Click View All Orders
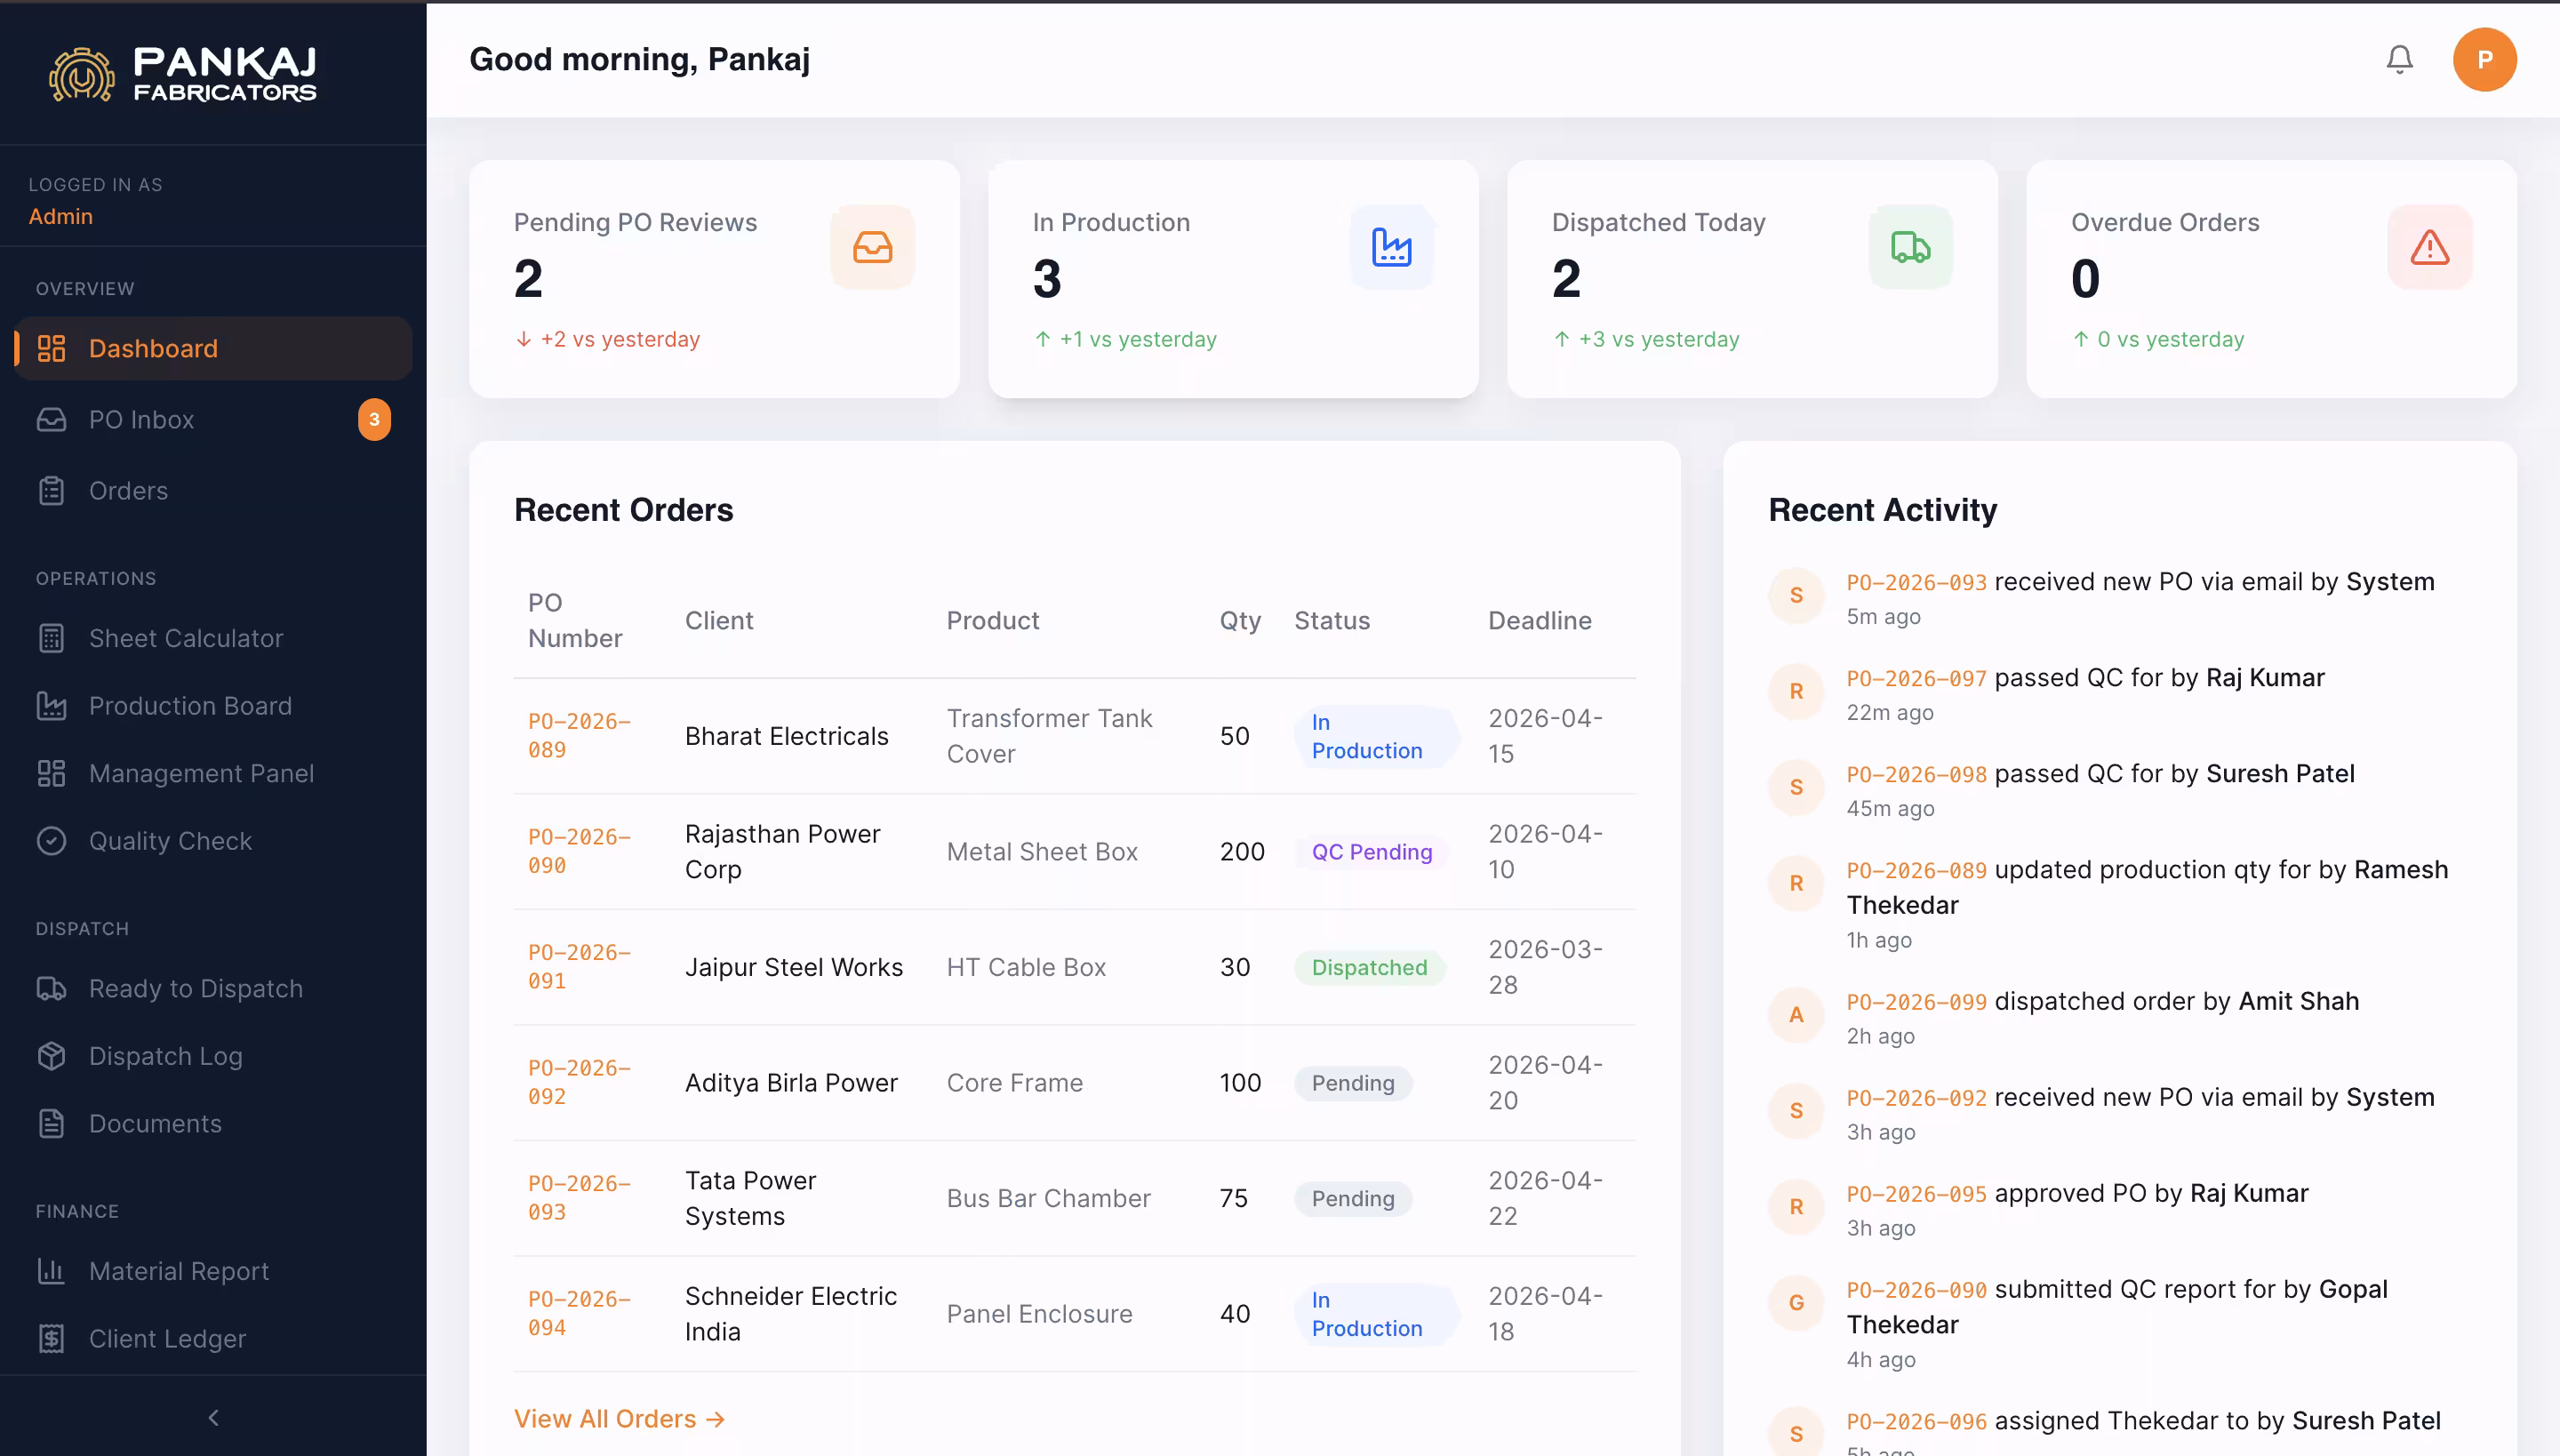This screenshot has height=1456, width=2560. [619, 1418]
